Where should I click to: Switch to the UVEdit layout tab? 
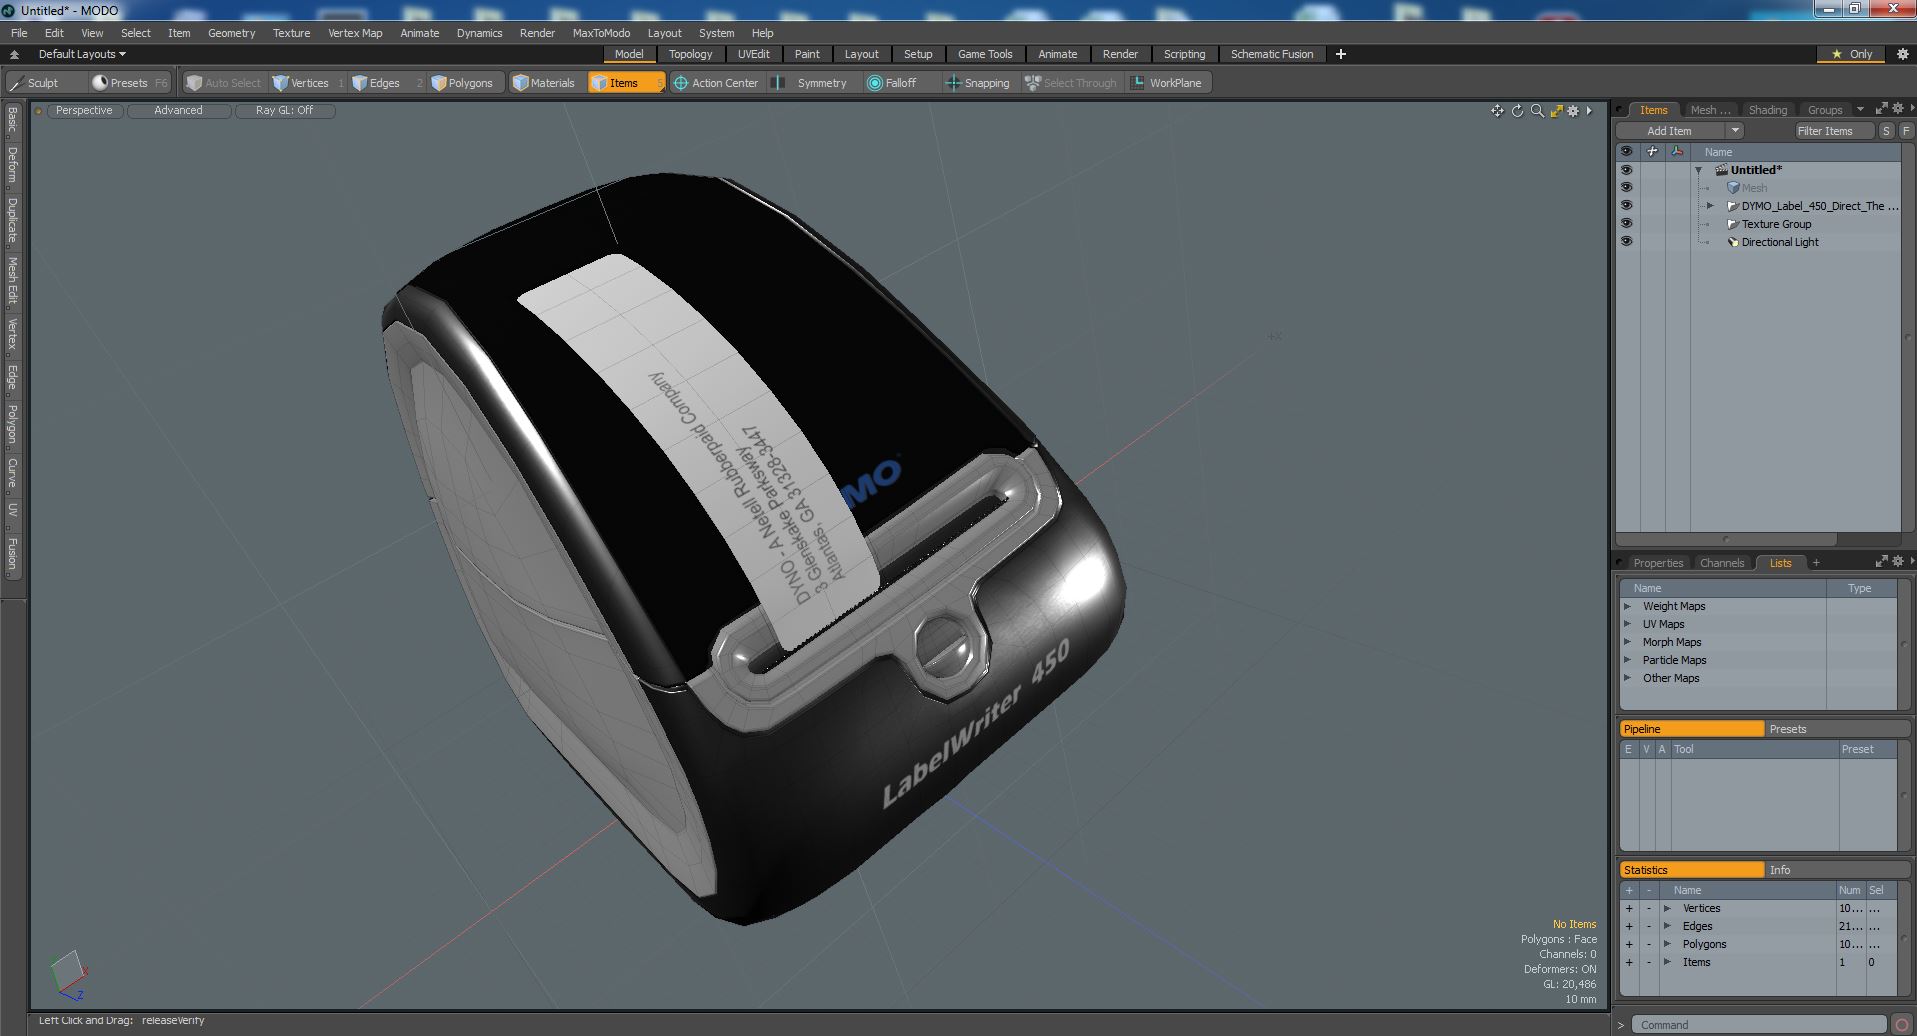pyautogui.click(x=753, y=54)
